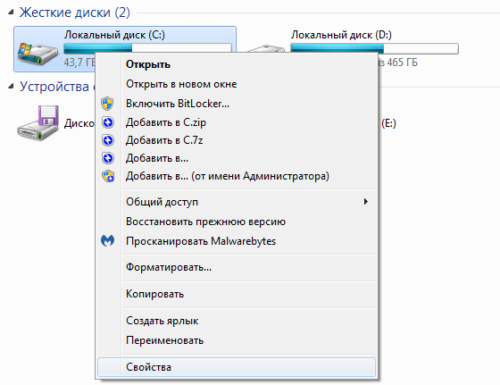Collapse the Жесткие диски (2) group

11,13
